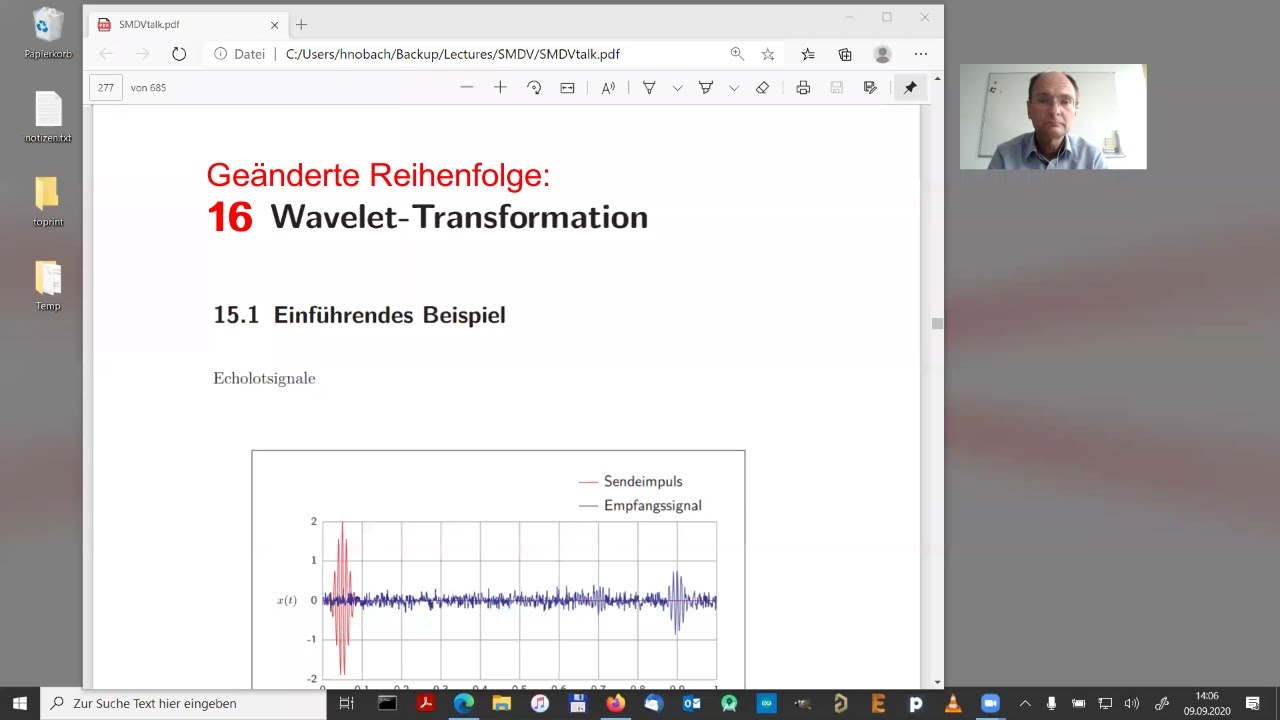Click the text '15.1 Einführendes Beispiel'

359,315
